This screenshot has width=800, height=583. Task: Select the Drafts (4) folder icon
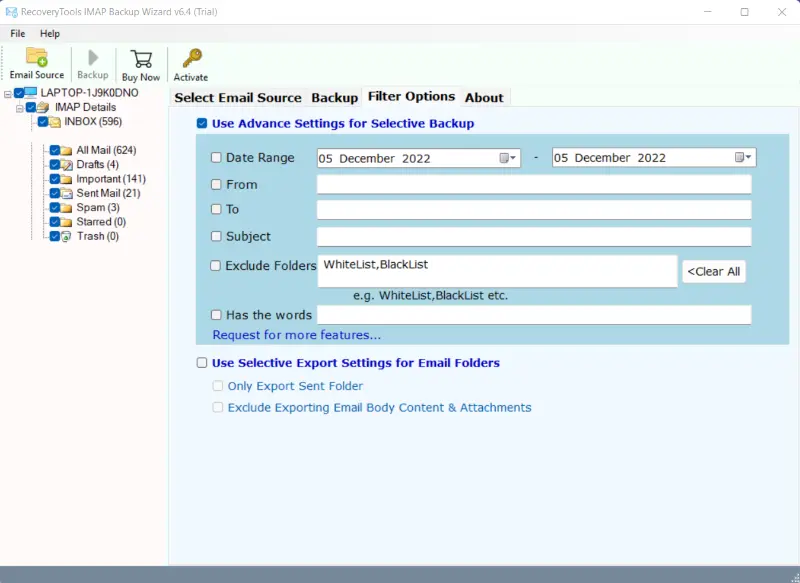[67, 165]
